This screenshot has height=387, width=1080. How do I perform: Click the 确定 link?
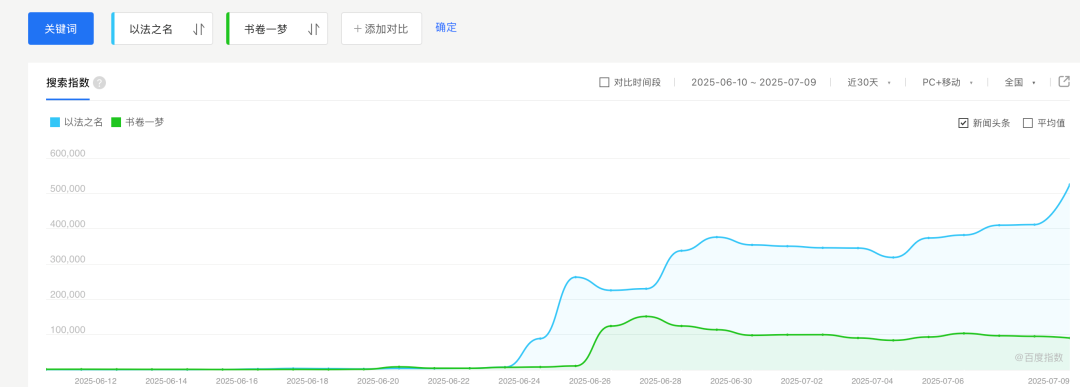pos(446,28)
